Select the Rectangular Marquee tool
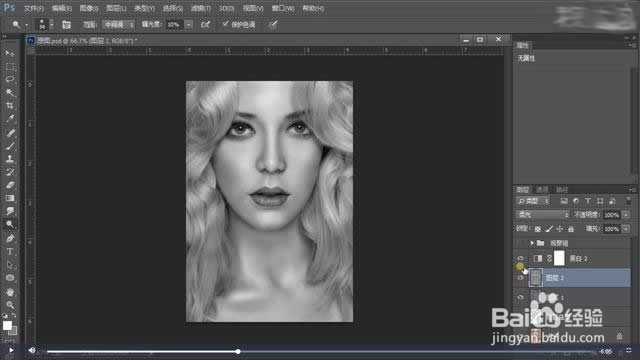Viewport: 640px width, 360px height. tap(10, 67)
